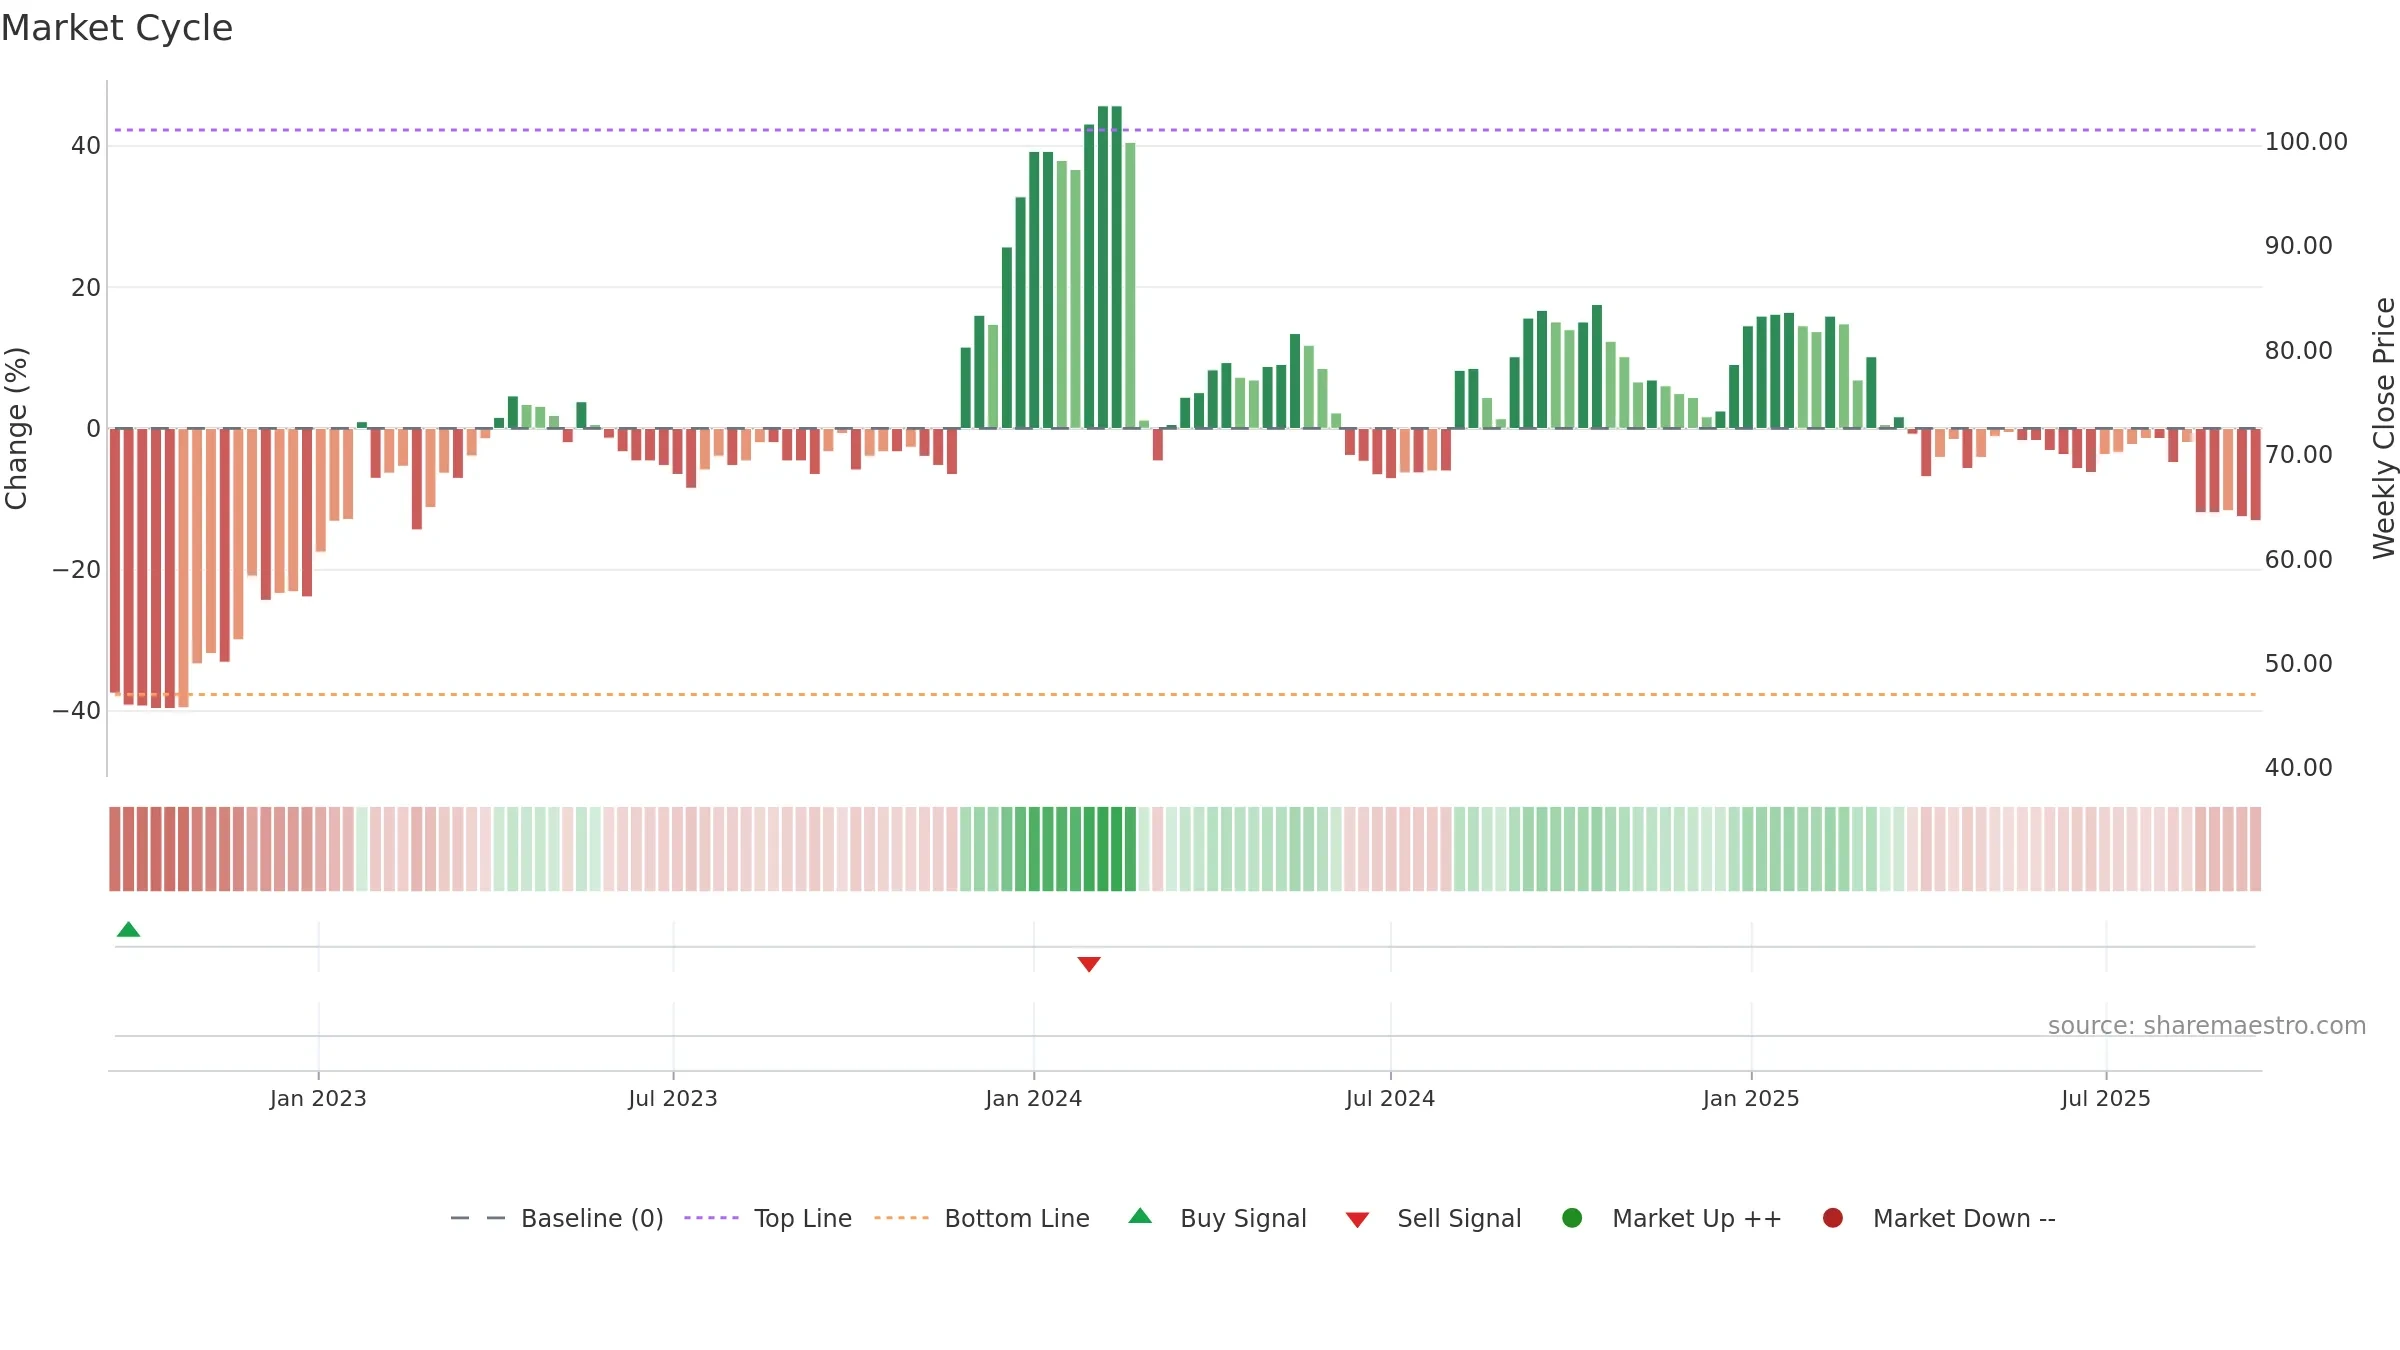Click the 20 label on the Change axis
Viewport: 2400px width, 1350px height.
tap(86, 288)
